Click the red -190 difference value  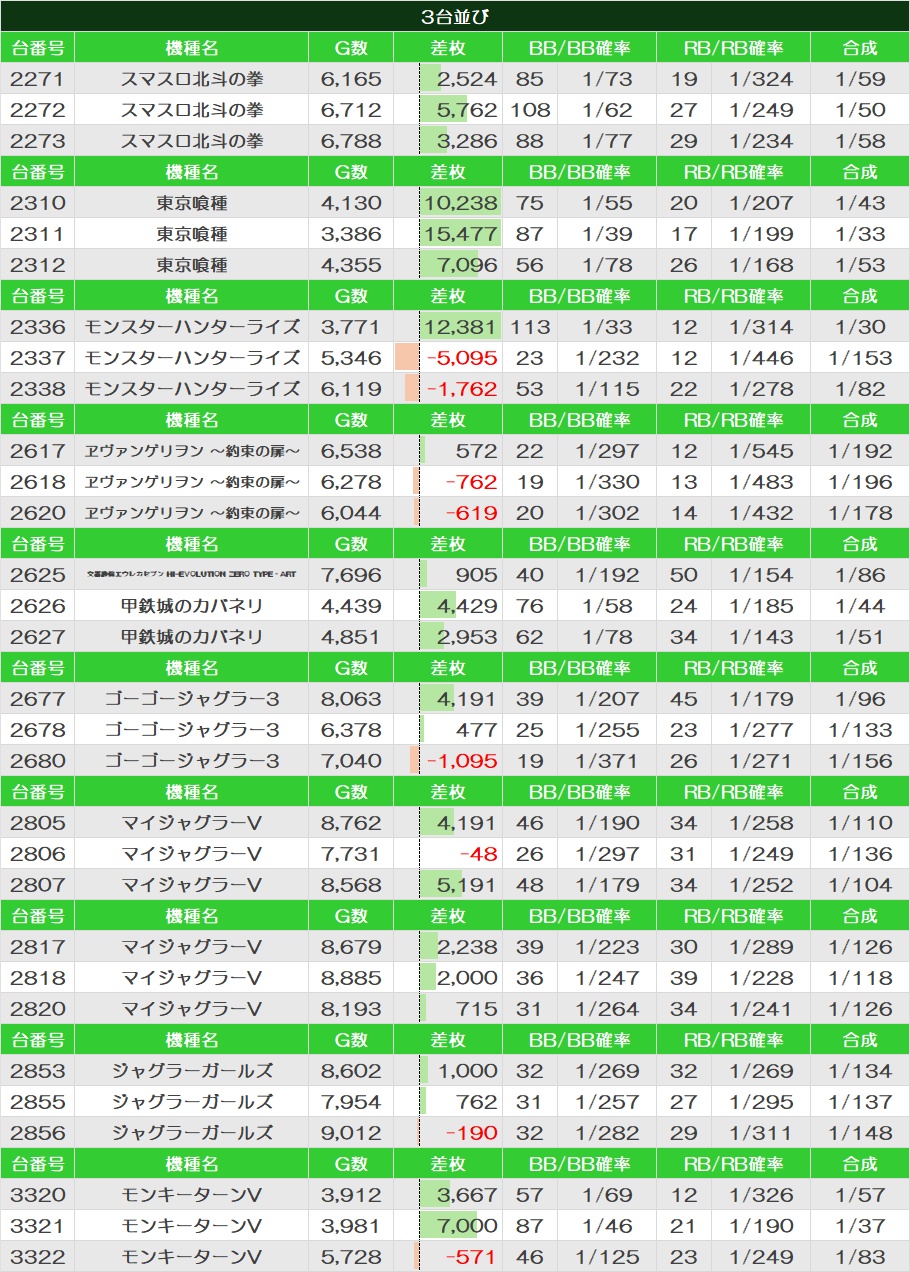[x=471, y=1133]
